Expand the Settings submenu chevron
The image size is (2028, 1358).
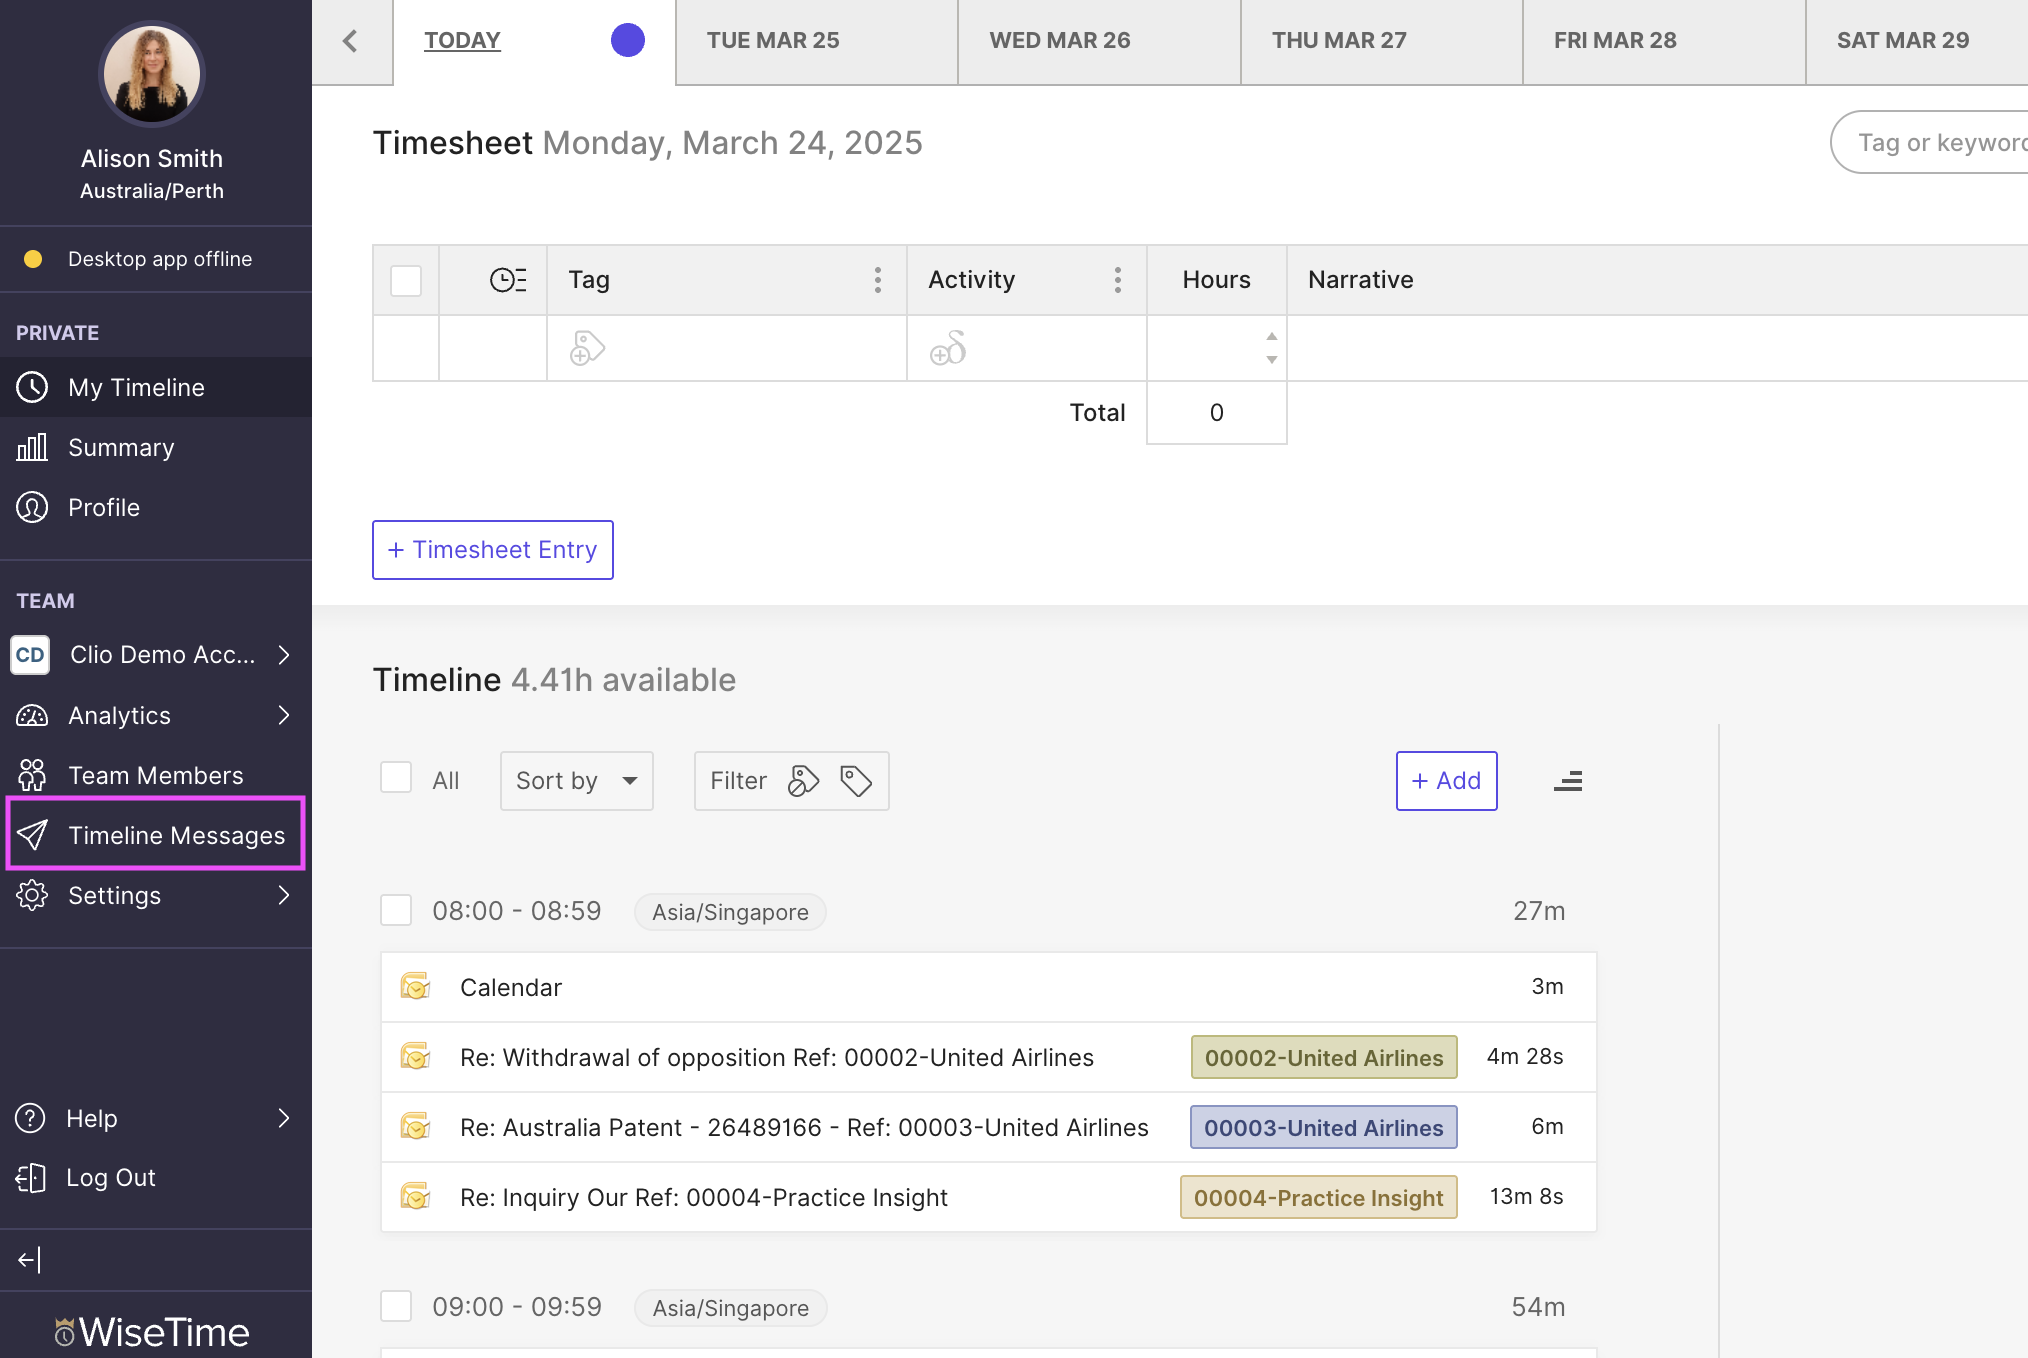point(284,895)
